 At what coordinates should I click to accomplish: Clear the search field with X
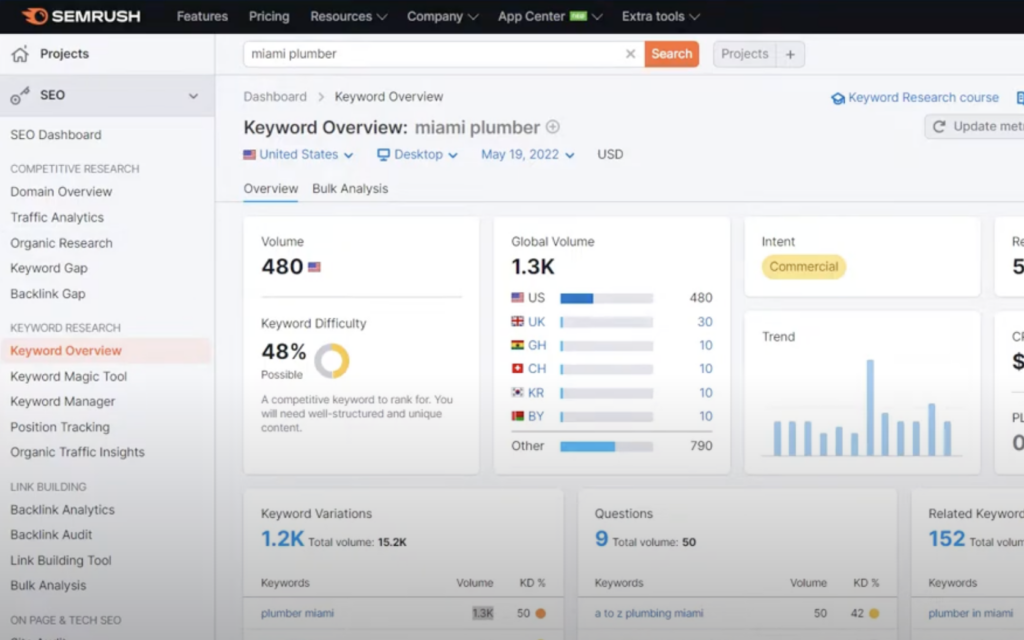tap(630, 54)
